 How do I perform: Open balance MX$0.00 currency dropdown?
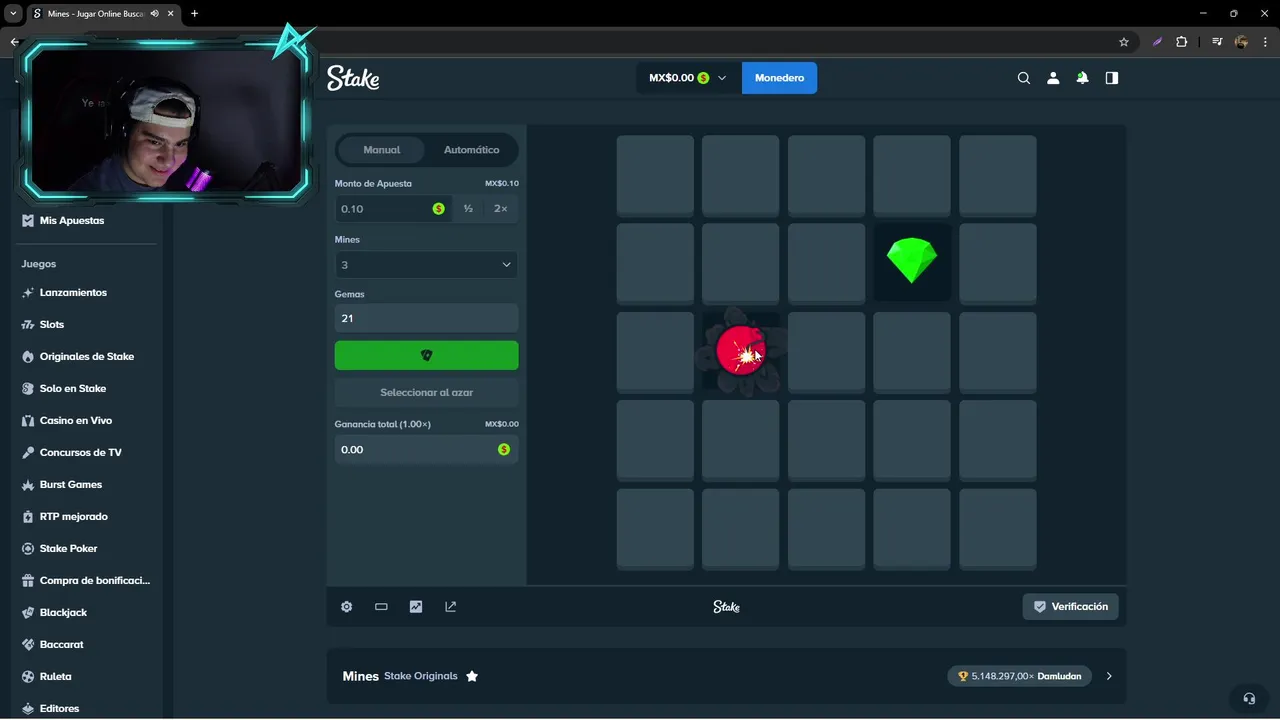tap(687, 78)
